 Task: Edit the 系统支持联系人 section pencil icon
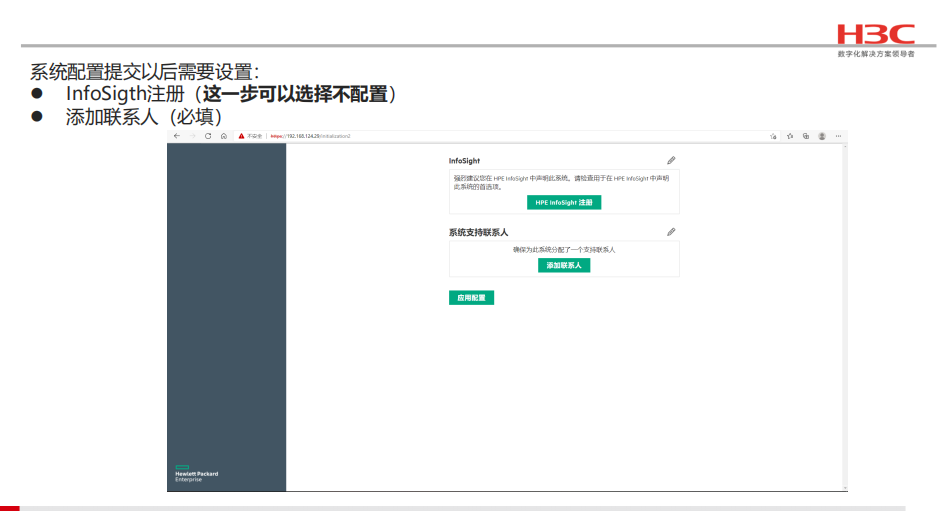click(x=671, y=232)
